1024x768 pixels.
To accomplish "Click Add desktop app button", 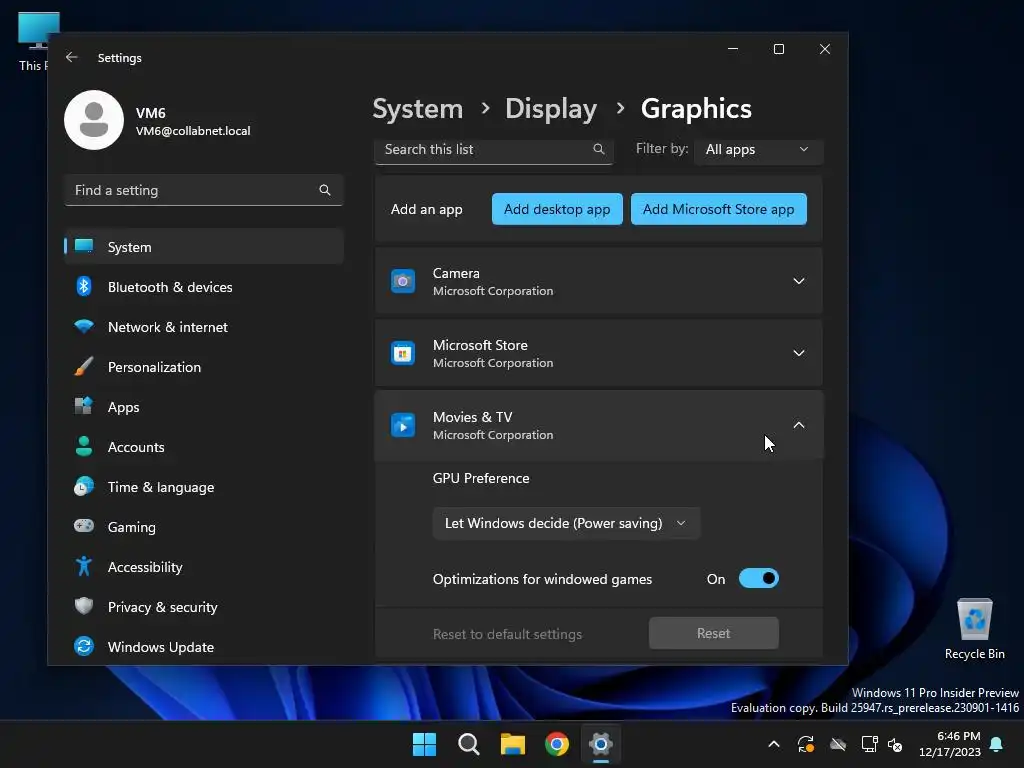I will [557, 209].
